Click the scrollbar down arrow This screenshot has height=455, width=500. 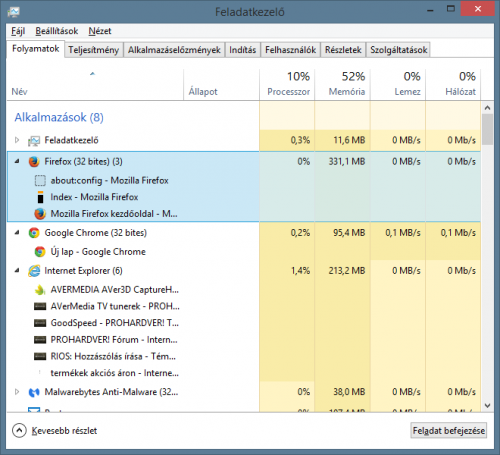tap(487, 406)
